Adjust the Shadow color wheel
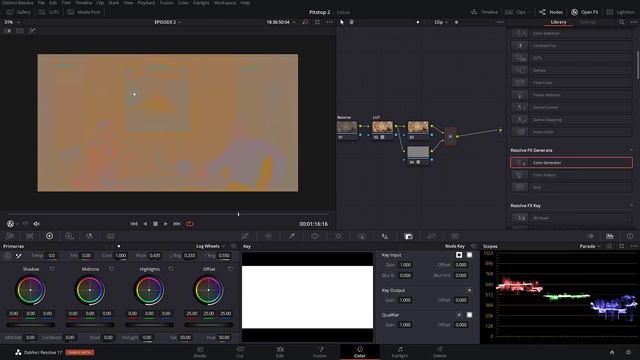Image resolution: width=640 pixels, height=360 pixels. 31,290
